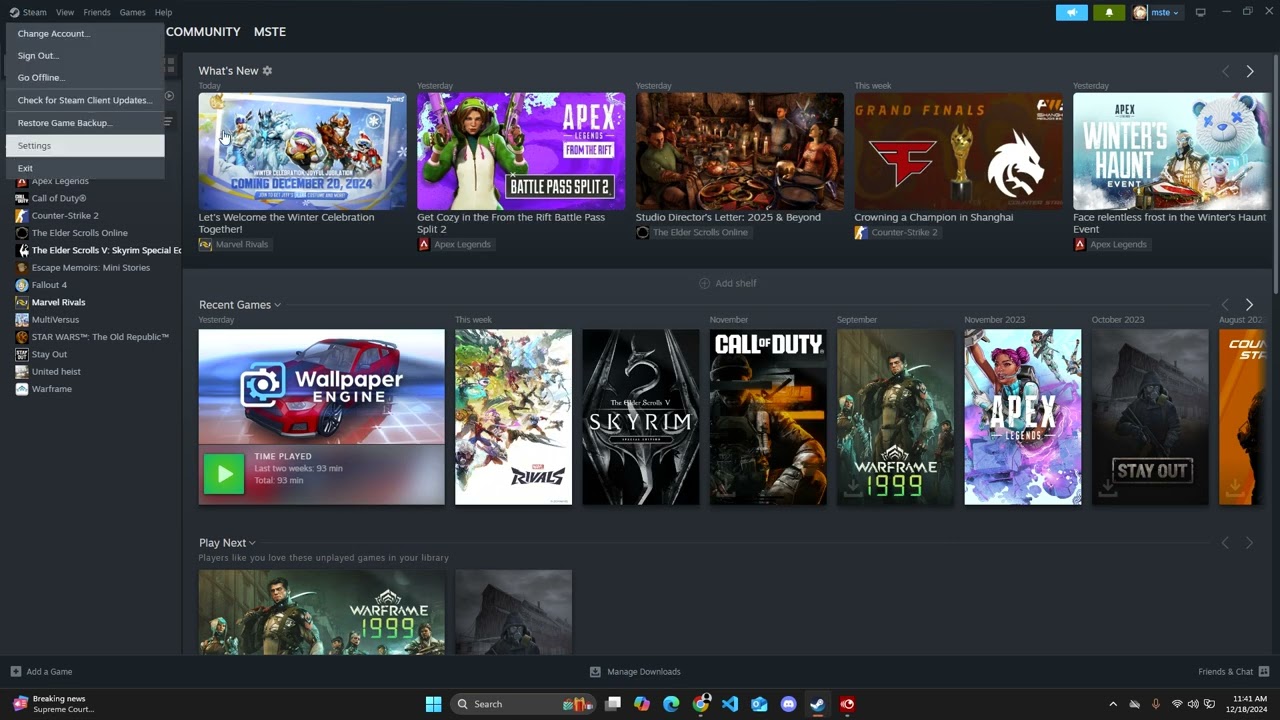Select Settings in the Steam menu
The image size is (1280, 720).
85,146
